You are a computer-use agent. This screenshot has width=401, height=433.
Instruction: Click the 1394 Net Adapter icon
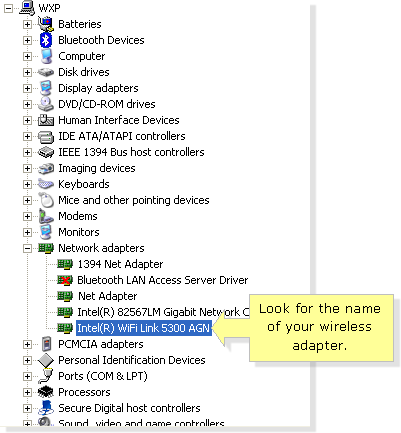click(x=65, y=264)
